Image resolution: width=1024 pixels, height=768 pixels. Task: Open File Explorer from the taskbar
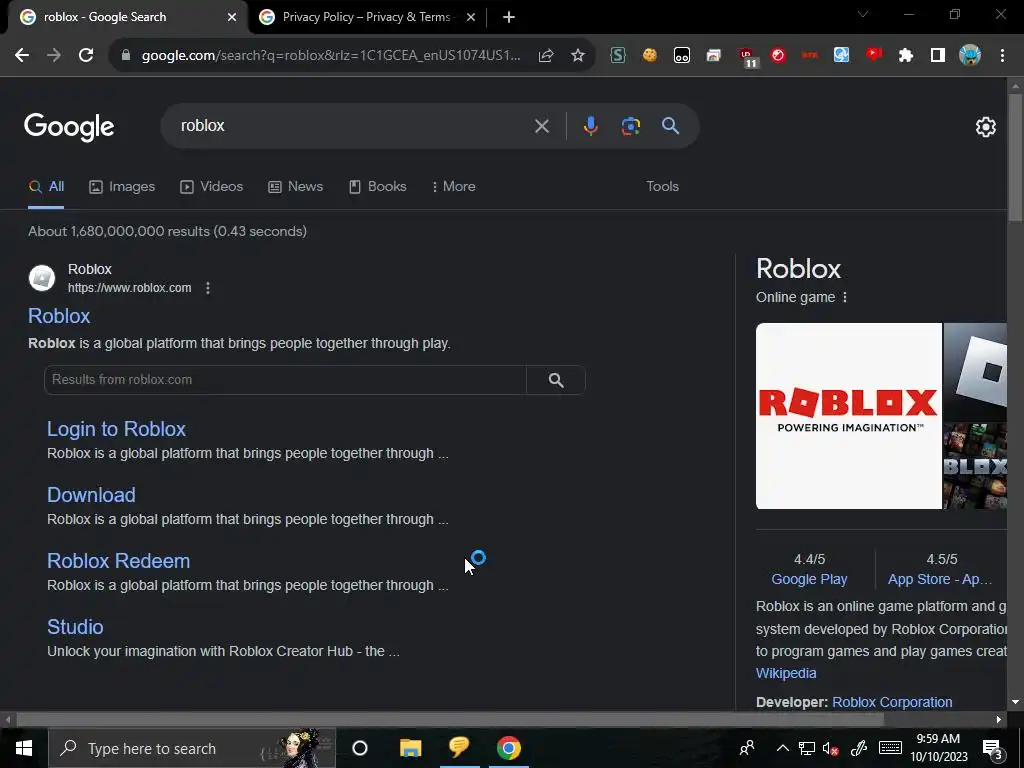(410, 748)
